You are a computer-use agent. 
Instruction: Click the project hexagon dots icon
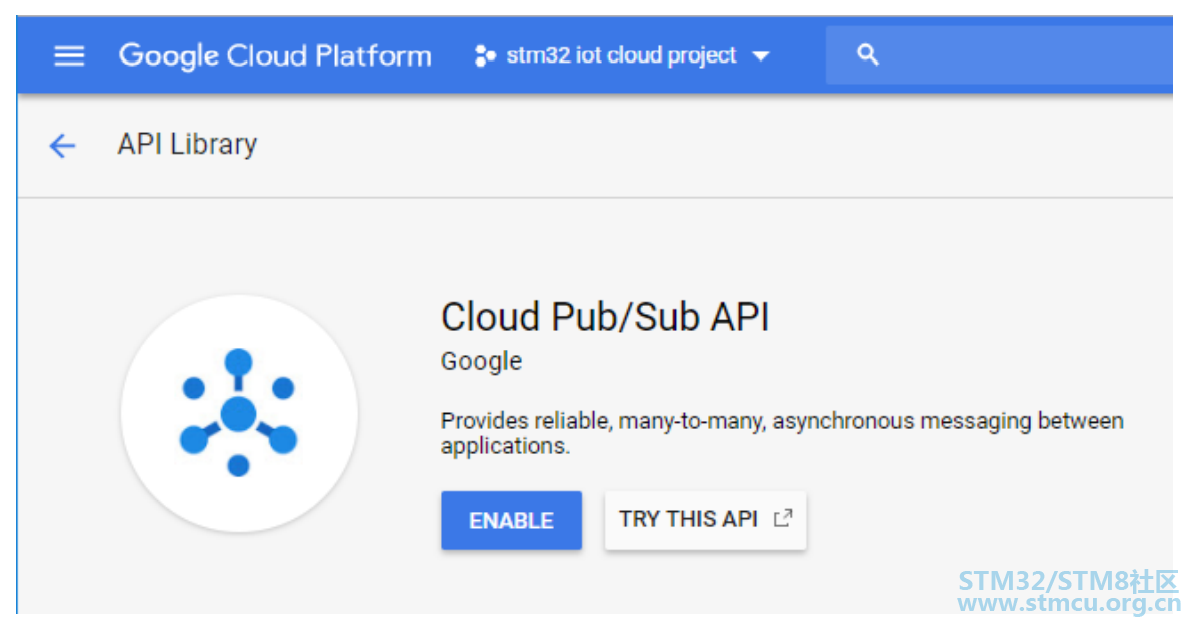485,56
